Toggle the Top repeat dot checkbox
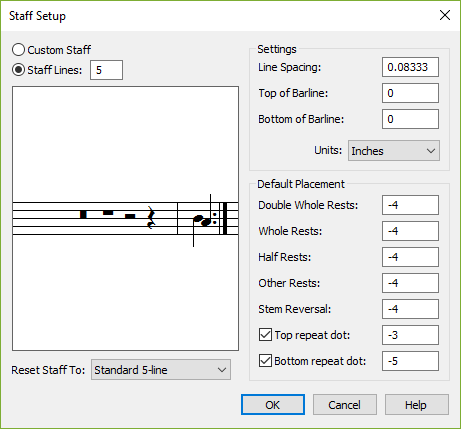 (265, 335)
